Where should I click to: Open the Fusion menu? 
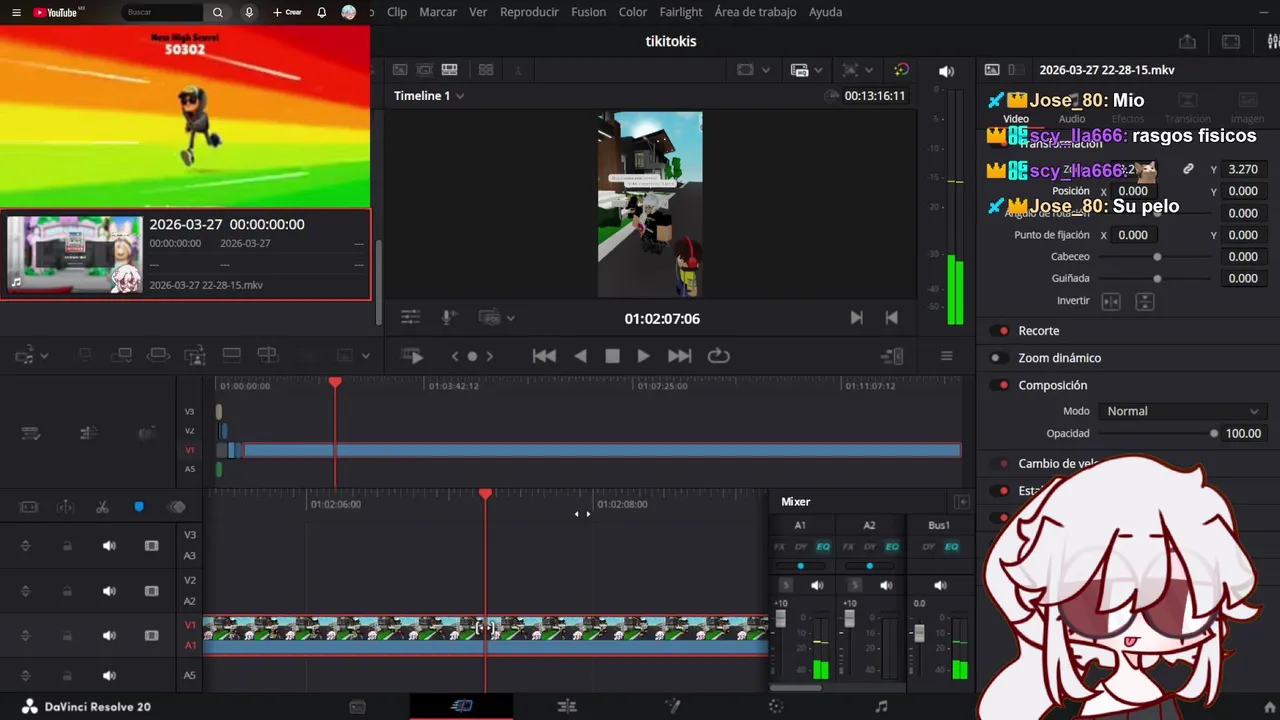tap(588, 12)
